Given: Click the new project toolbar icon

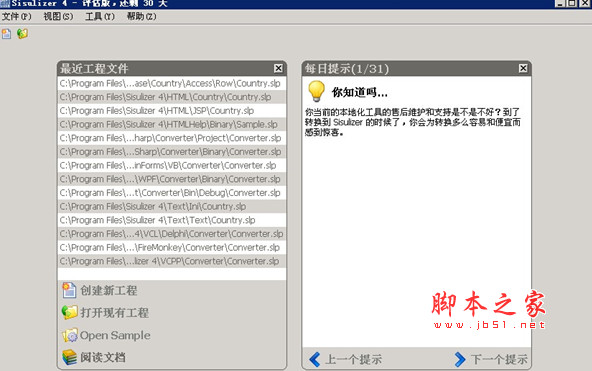Looking at the screenshot, I should coord(6,34).
